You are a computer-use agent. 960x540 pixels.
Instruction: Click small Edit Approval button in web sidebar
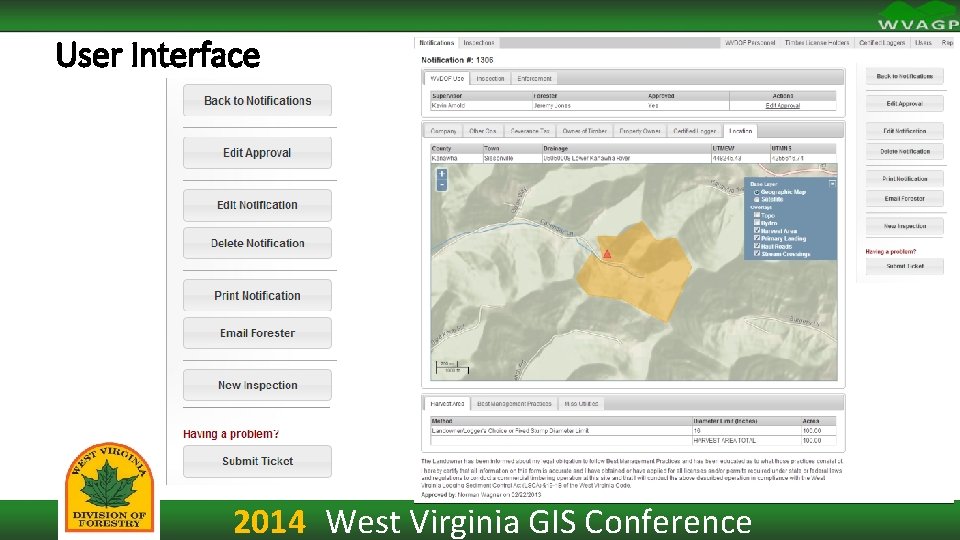(x=904, y=103)
